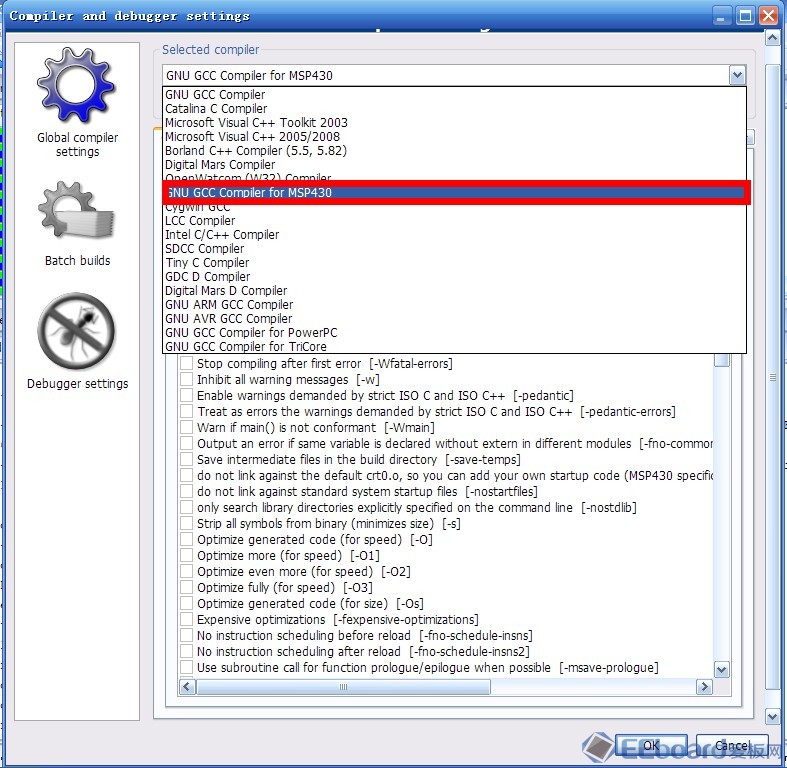Image resolution: width=787 pixels, height=768 pixels.
Task: Enable Optimize even more (for speed) -O2
Action: [186, 572]
